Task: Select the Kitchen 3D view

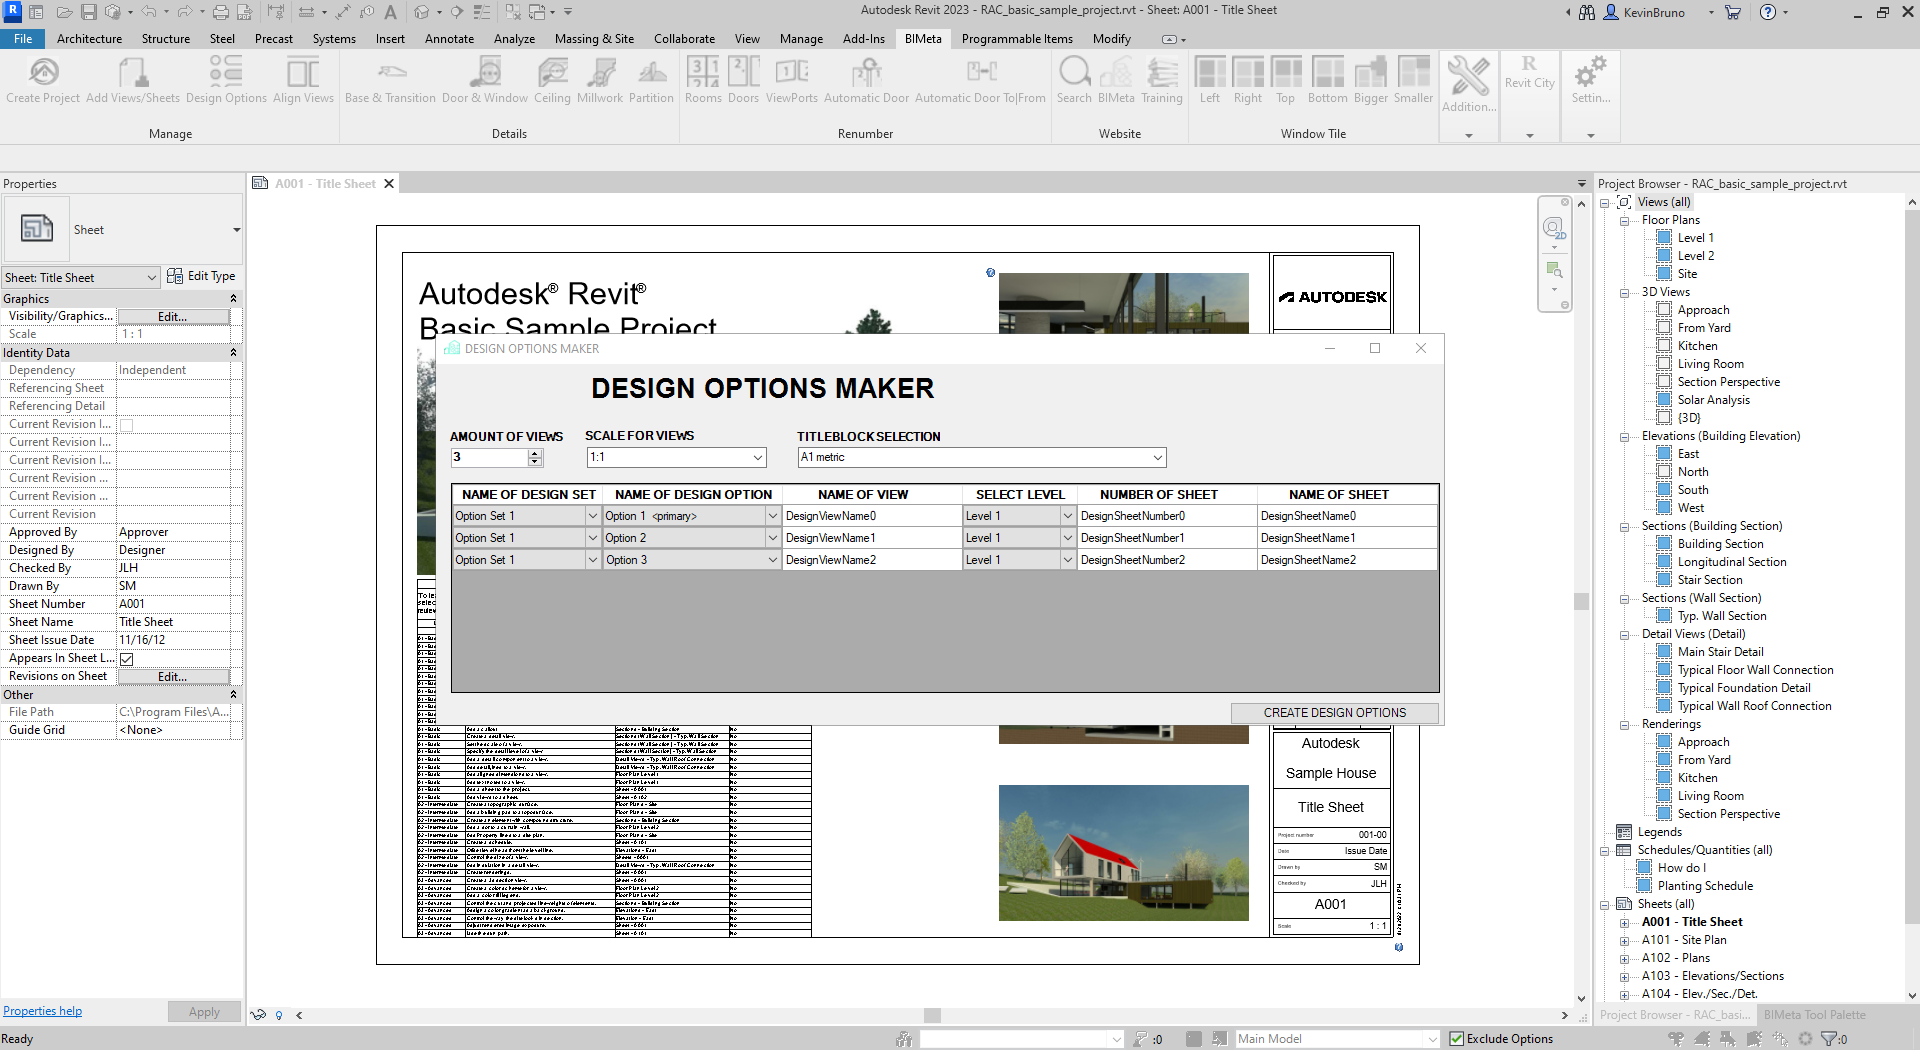Action: (x=1697, y=346)
